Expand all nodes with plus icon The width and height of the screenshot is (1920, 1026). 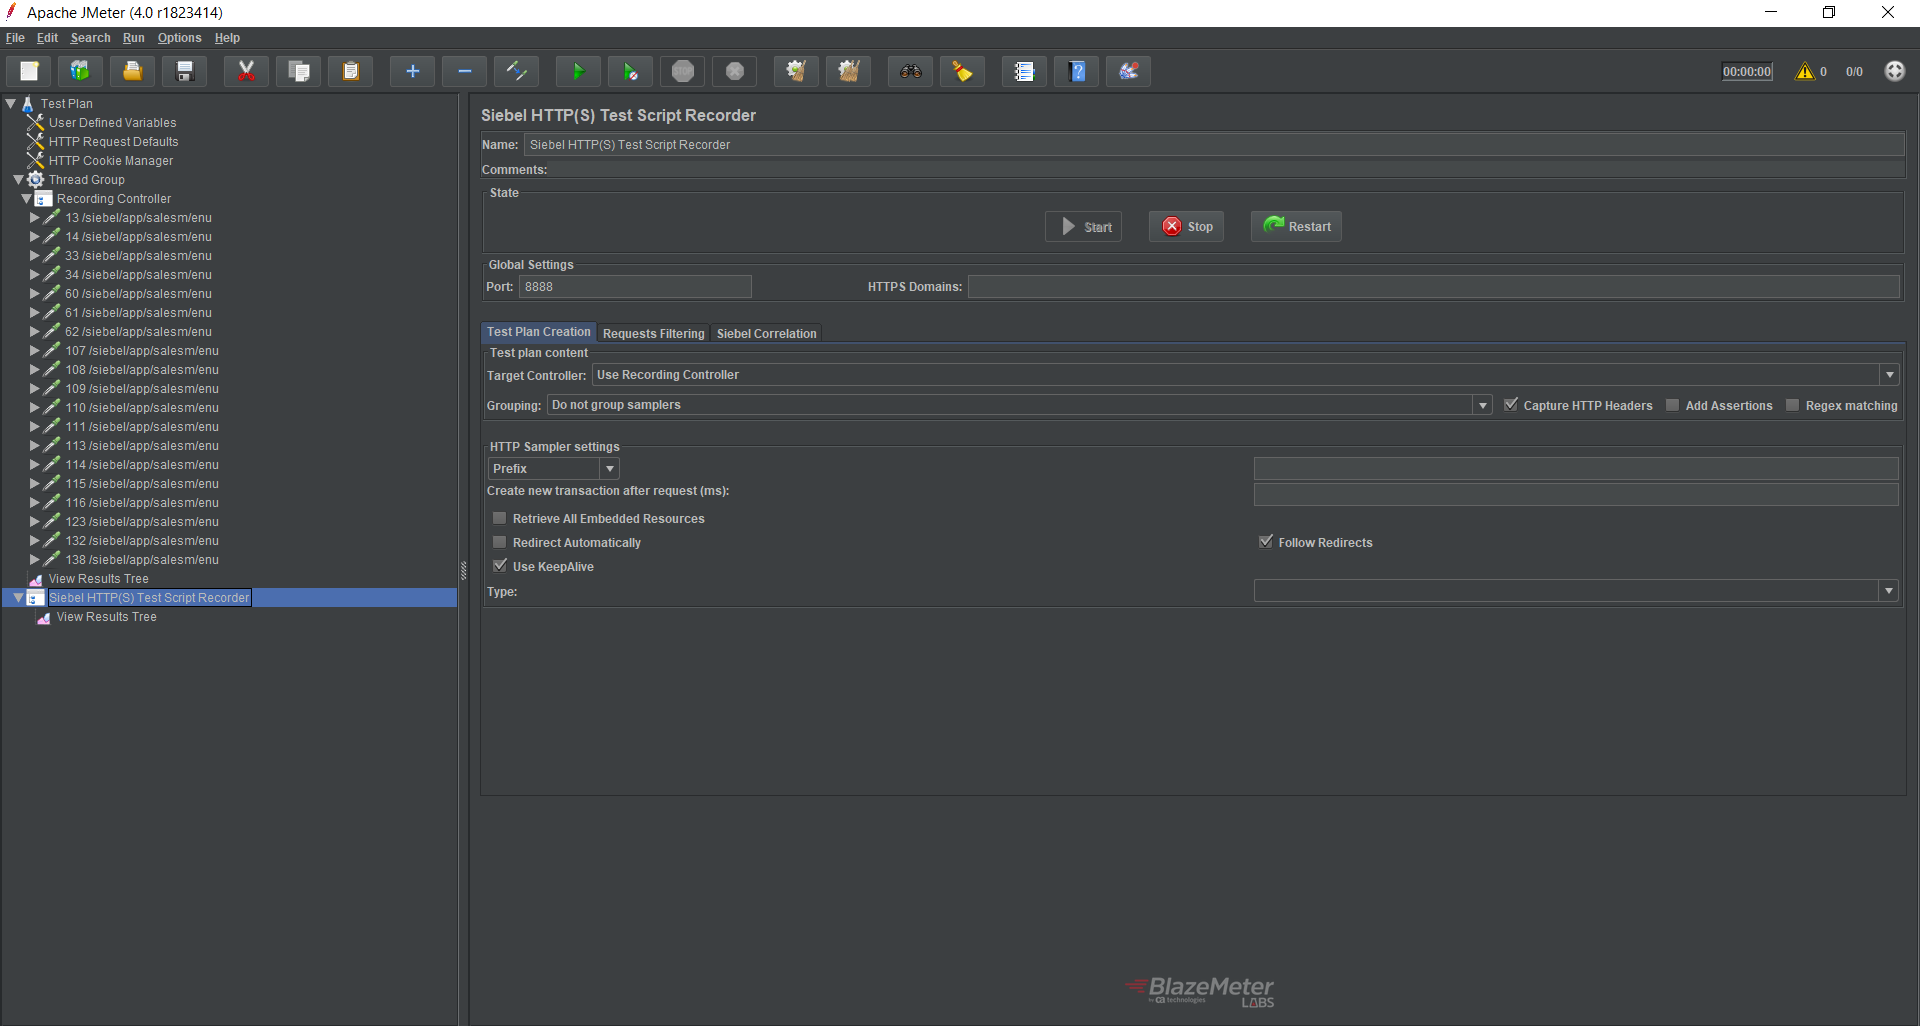click(412, 71)
